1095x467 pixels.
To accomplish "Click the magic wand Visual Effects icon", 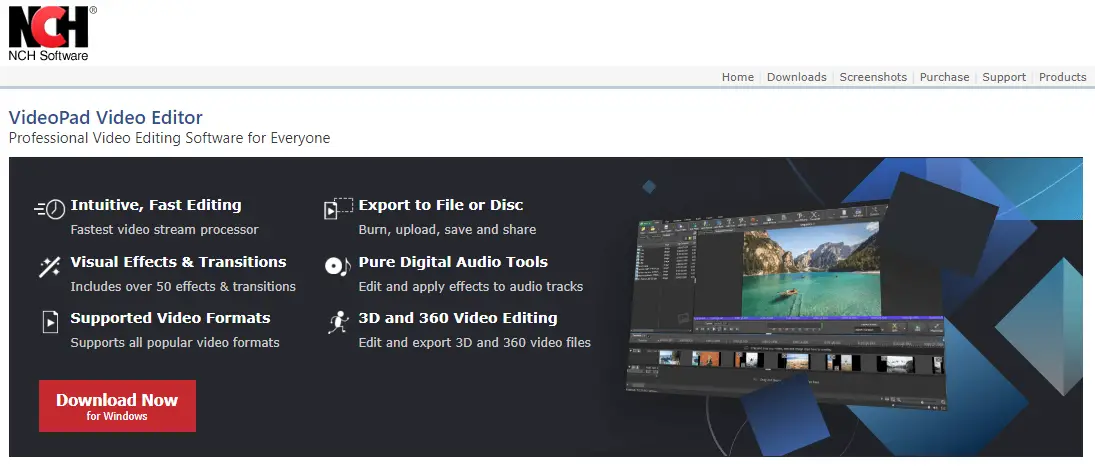I will pyautogui.click(x=49, y=267).
